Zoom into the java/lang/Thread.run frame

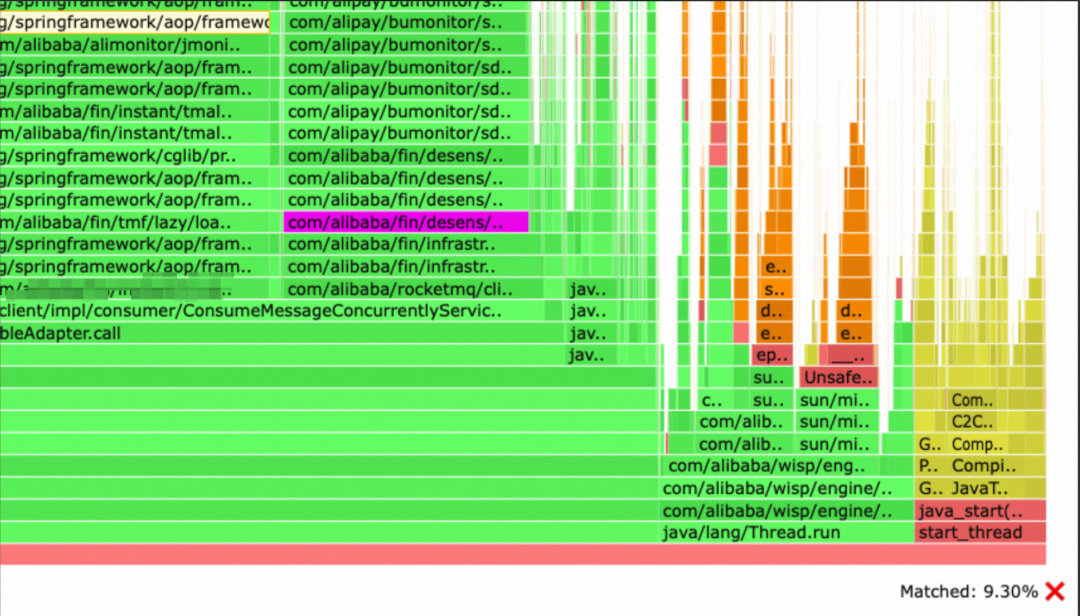pos(787,533)
